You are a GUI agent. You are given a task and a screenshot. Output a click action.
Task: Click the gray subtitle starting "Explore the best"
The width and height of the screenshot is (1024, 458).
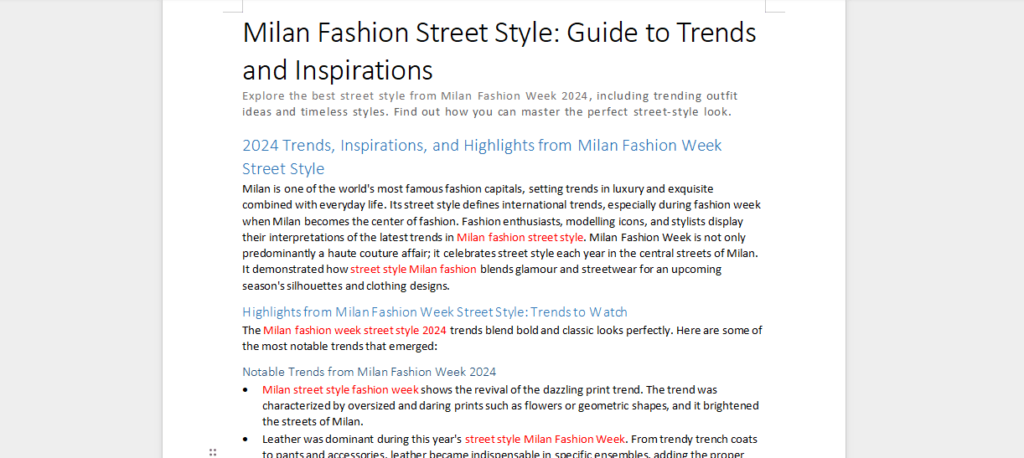(490, 95)
